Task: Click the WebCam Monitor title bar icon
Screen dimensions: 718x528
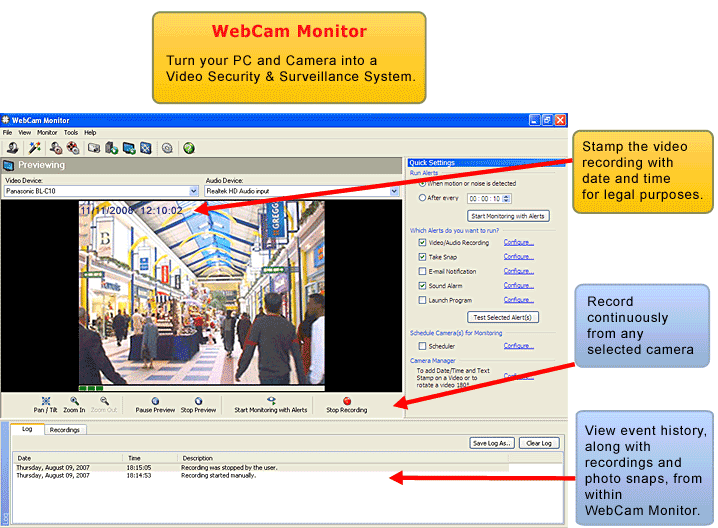Action: point(5,120)
